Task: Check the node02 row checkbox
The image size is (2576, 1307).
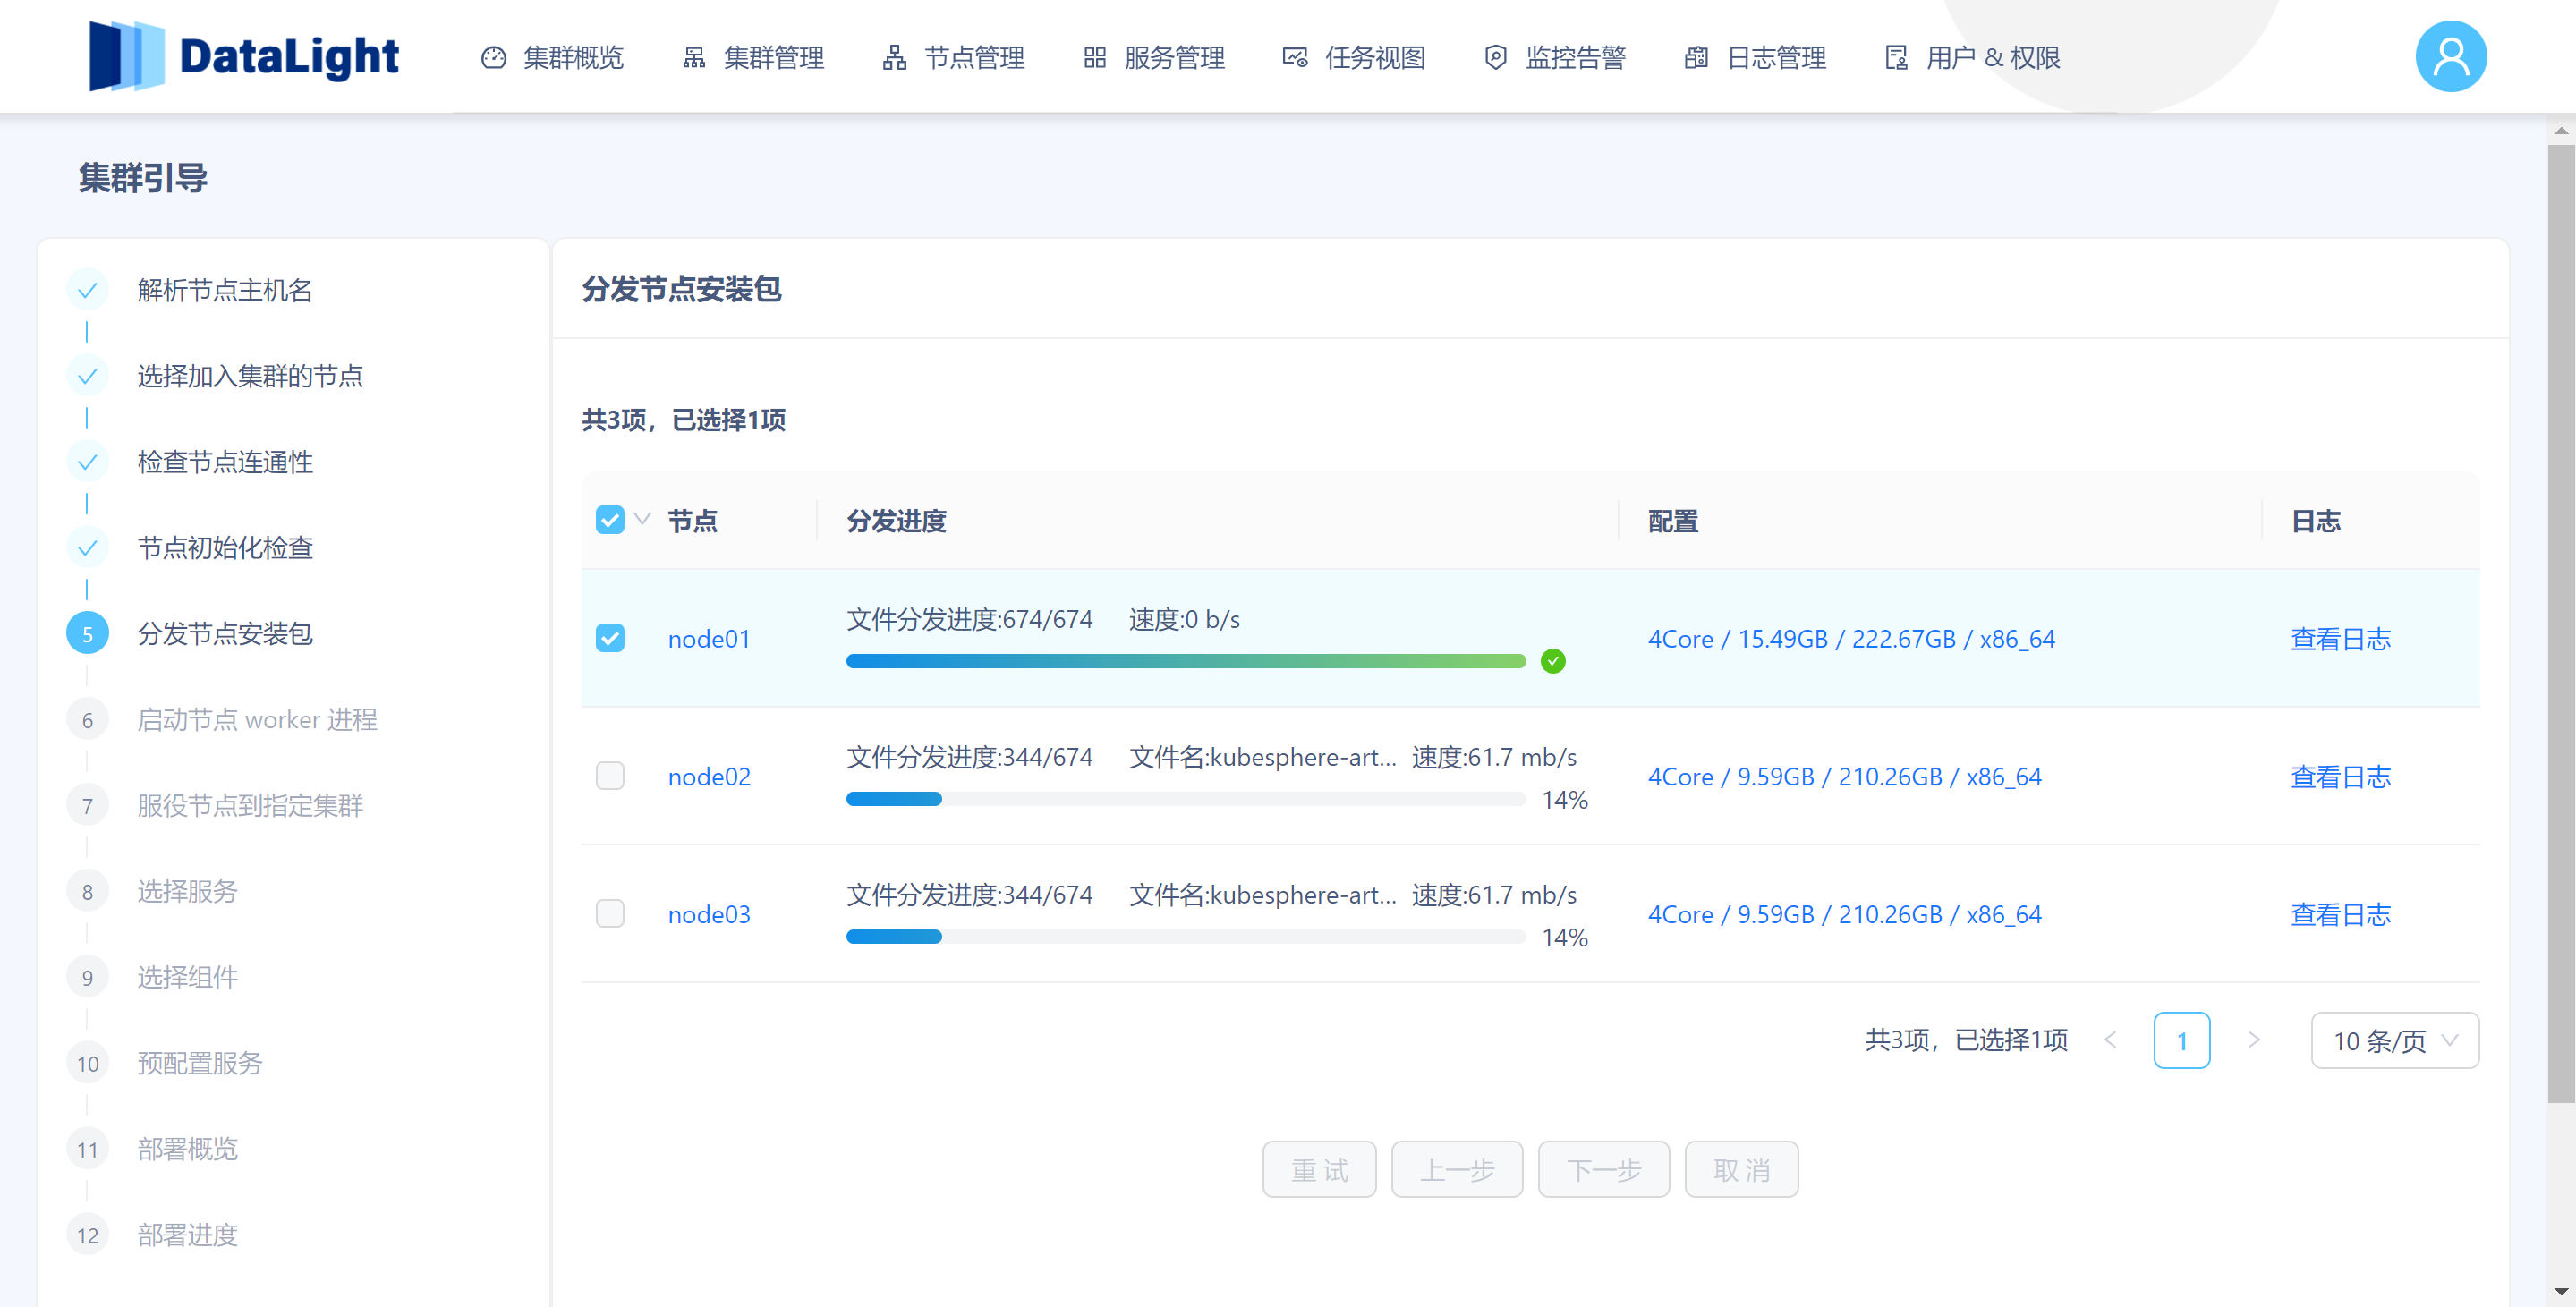Action: (x=610, y=776)
